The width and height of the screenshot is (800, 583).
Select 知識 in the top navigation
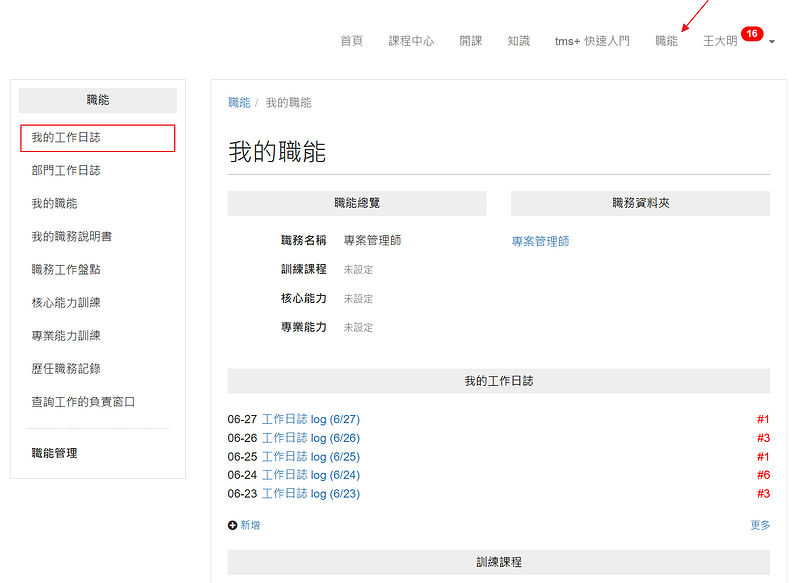(518, 41)
